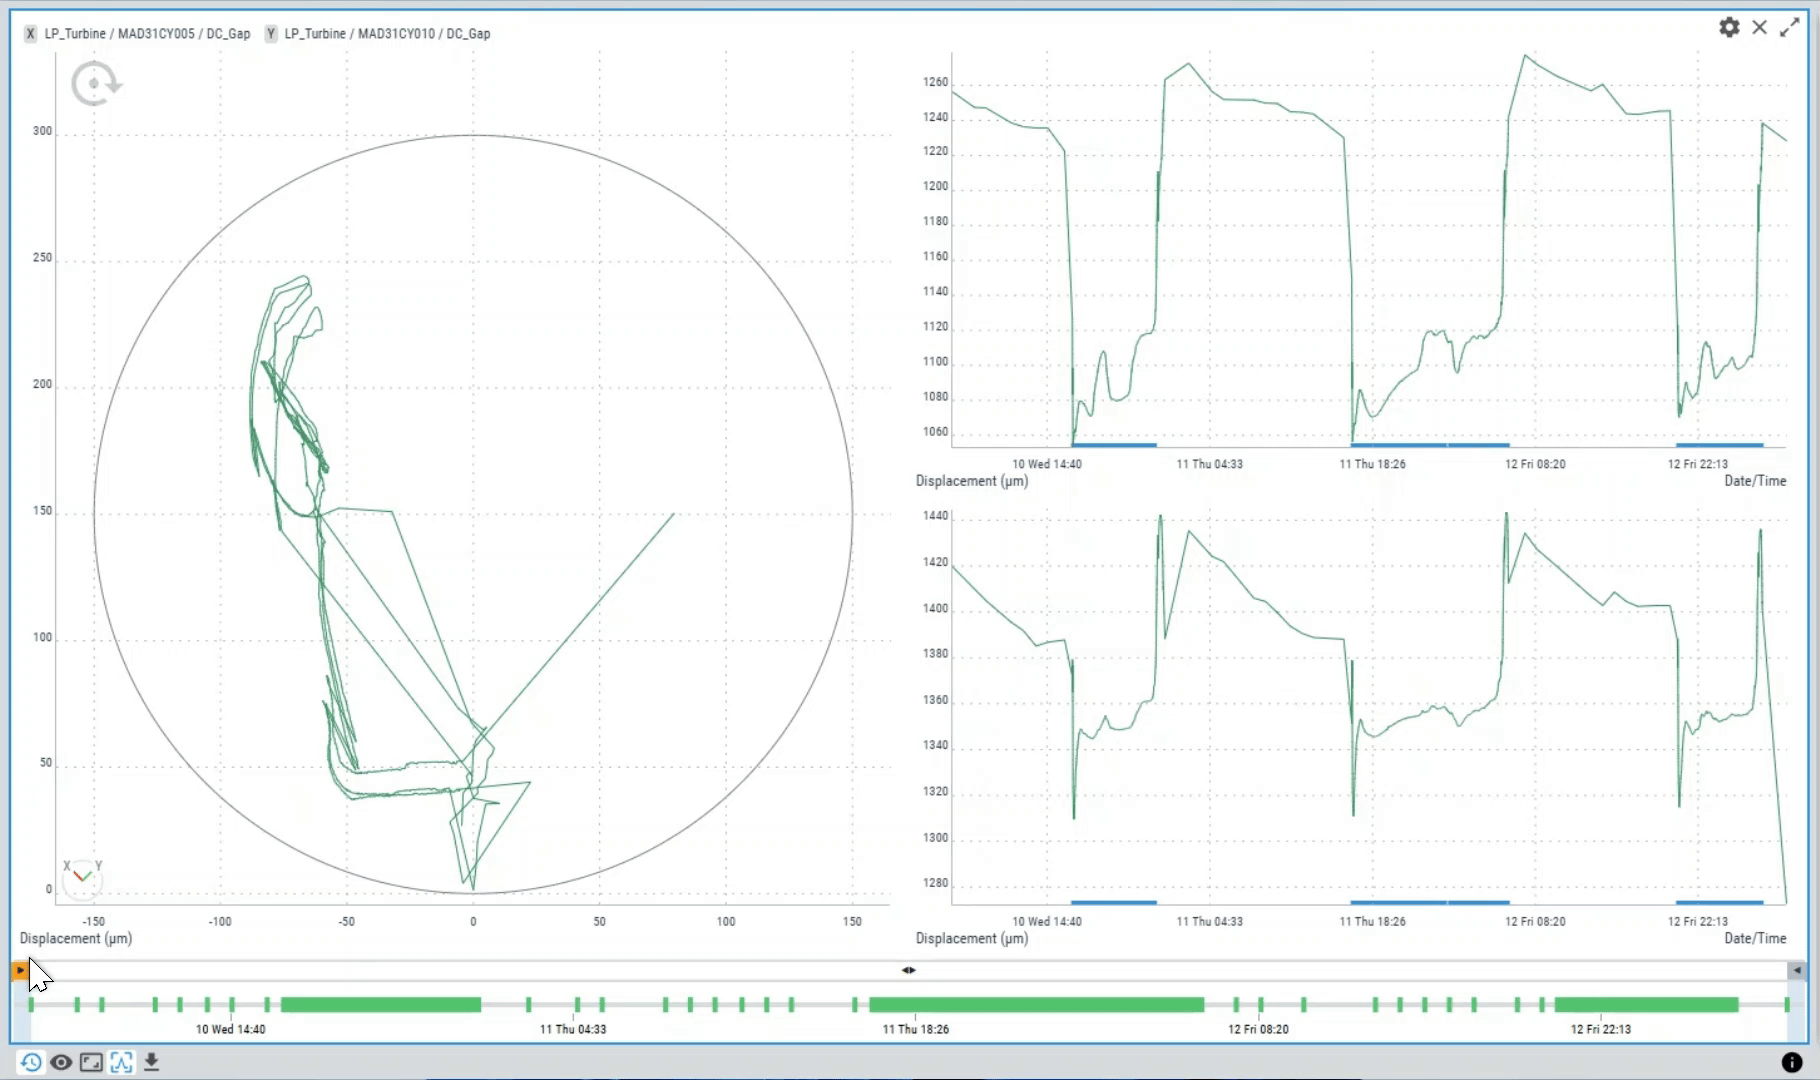The height and width of the screenshot is (1080, 1820).
Task: Toggle the waveform auto-scale icon
Action: coord(121,1062)
